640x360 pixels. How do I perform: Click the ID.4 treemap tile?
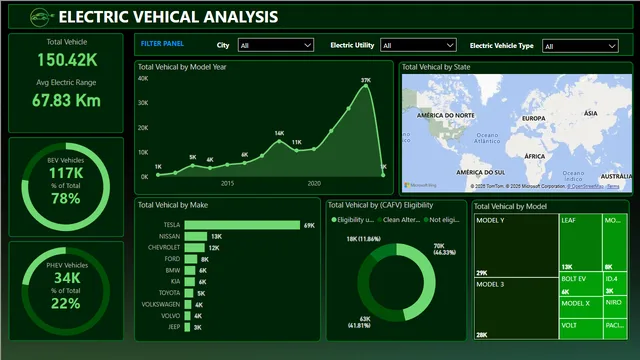[615, 284]
